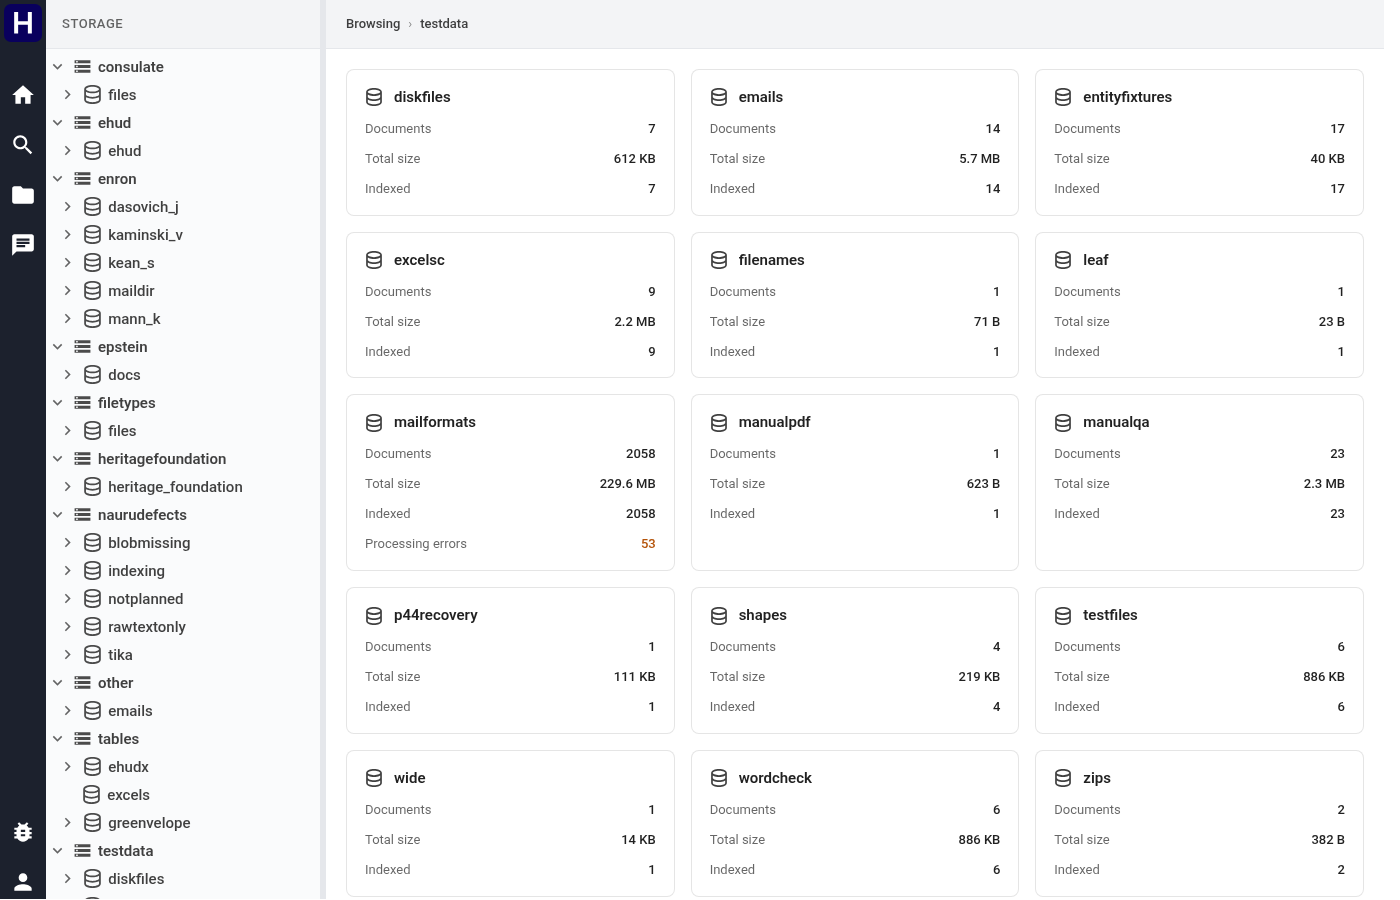Image resolution: width=1400 pixels, height=900 pixels.
Task: Click the database icon on manualpdf card
Action: pyautogui.click(x=719, y=423)
